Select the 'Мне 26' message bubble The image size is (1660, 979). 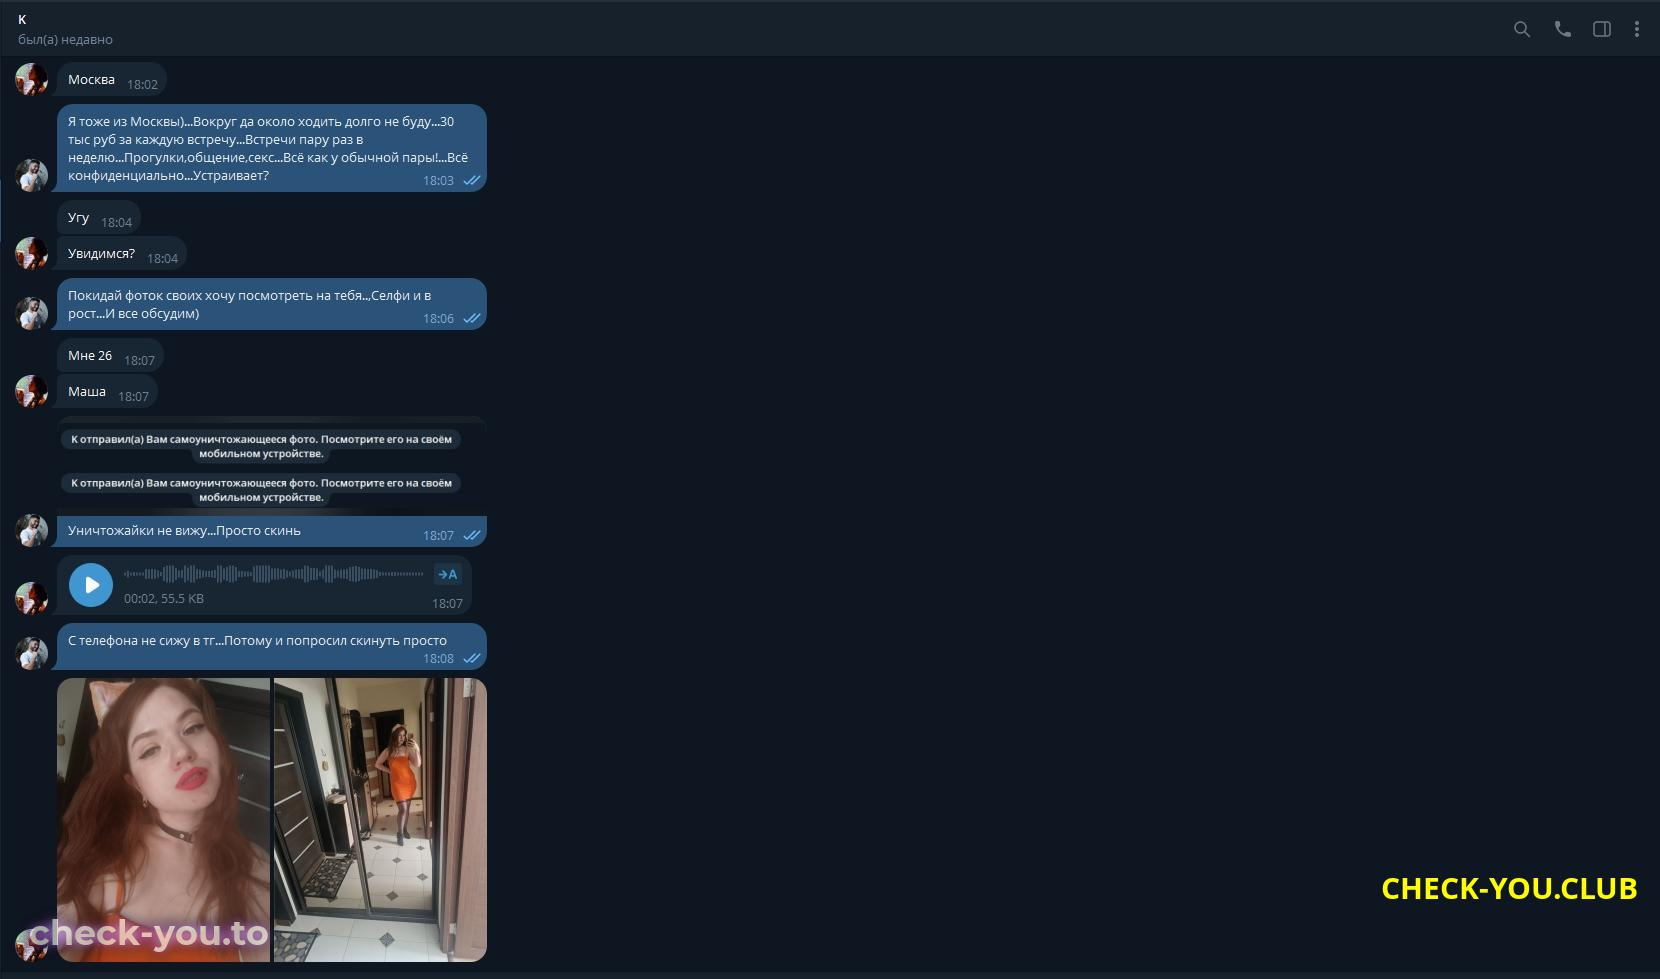coord(110,356)
